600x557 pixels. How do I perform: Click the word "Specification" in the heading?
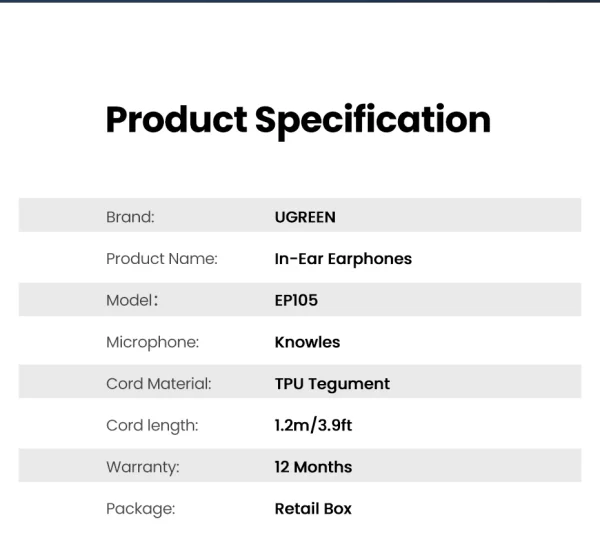(373, 120)
